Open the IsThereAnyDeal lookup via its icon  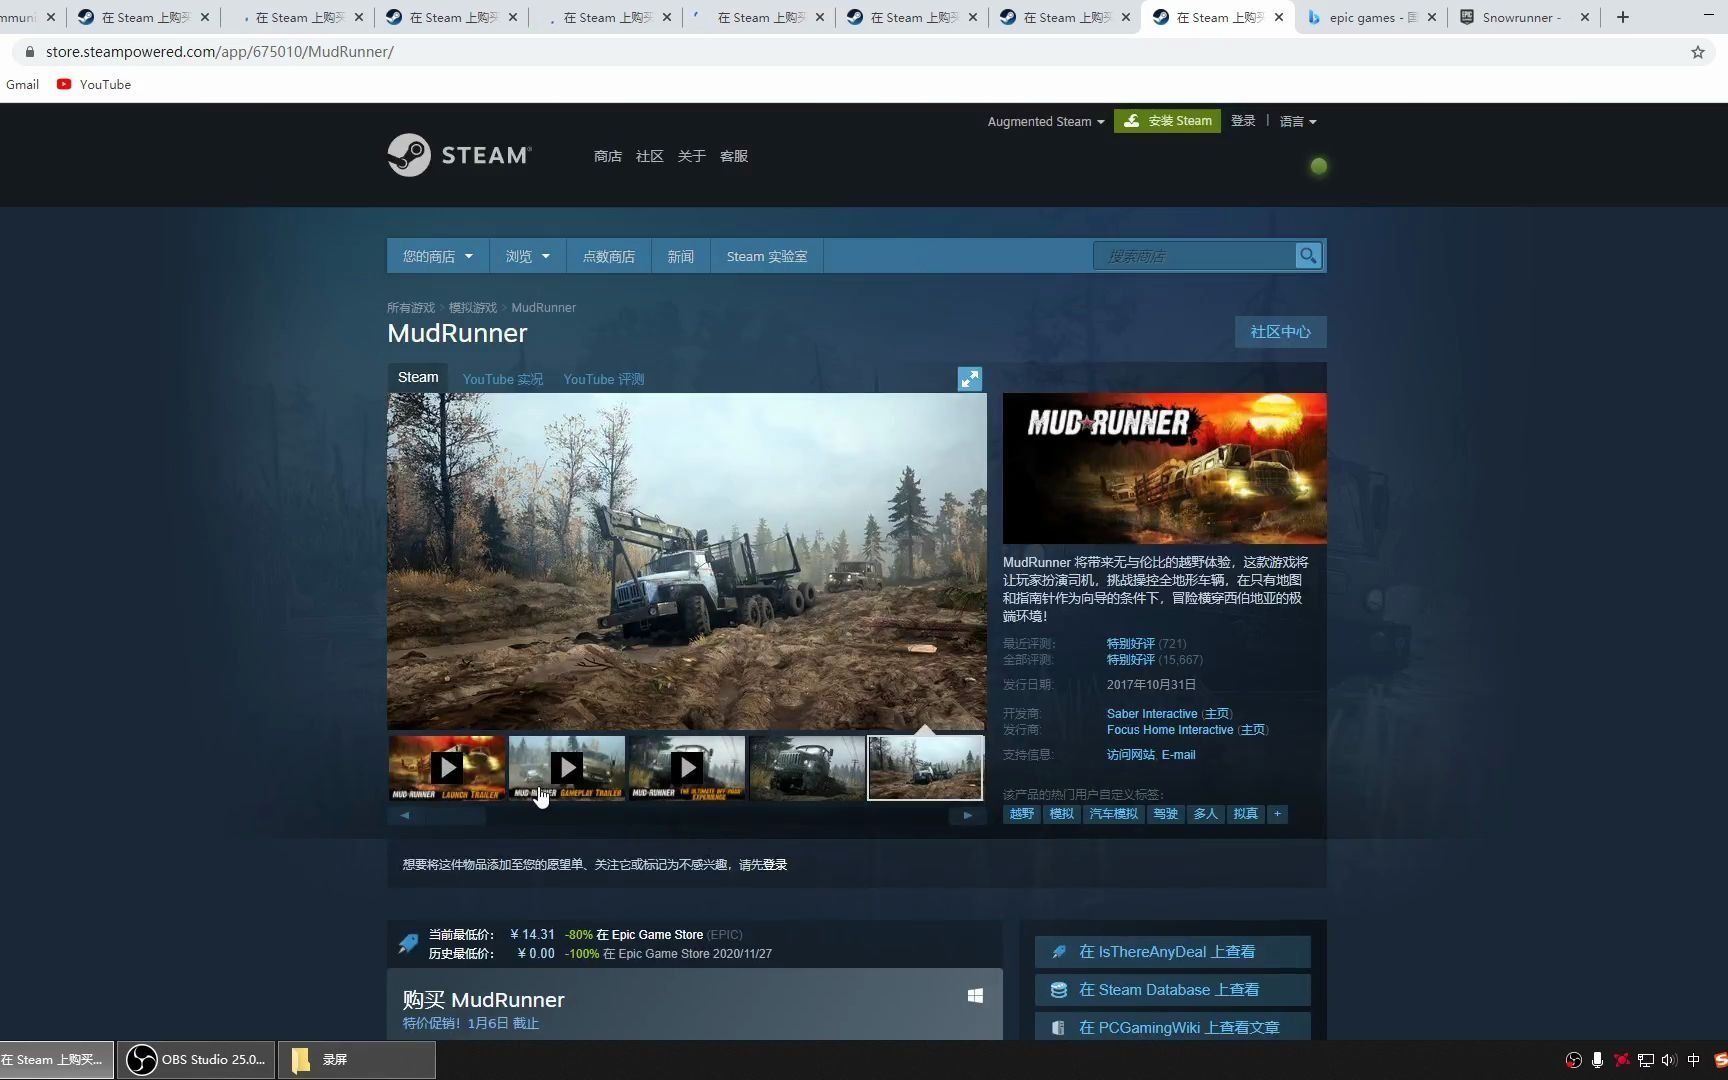(1058, 951)
